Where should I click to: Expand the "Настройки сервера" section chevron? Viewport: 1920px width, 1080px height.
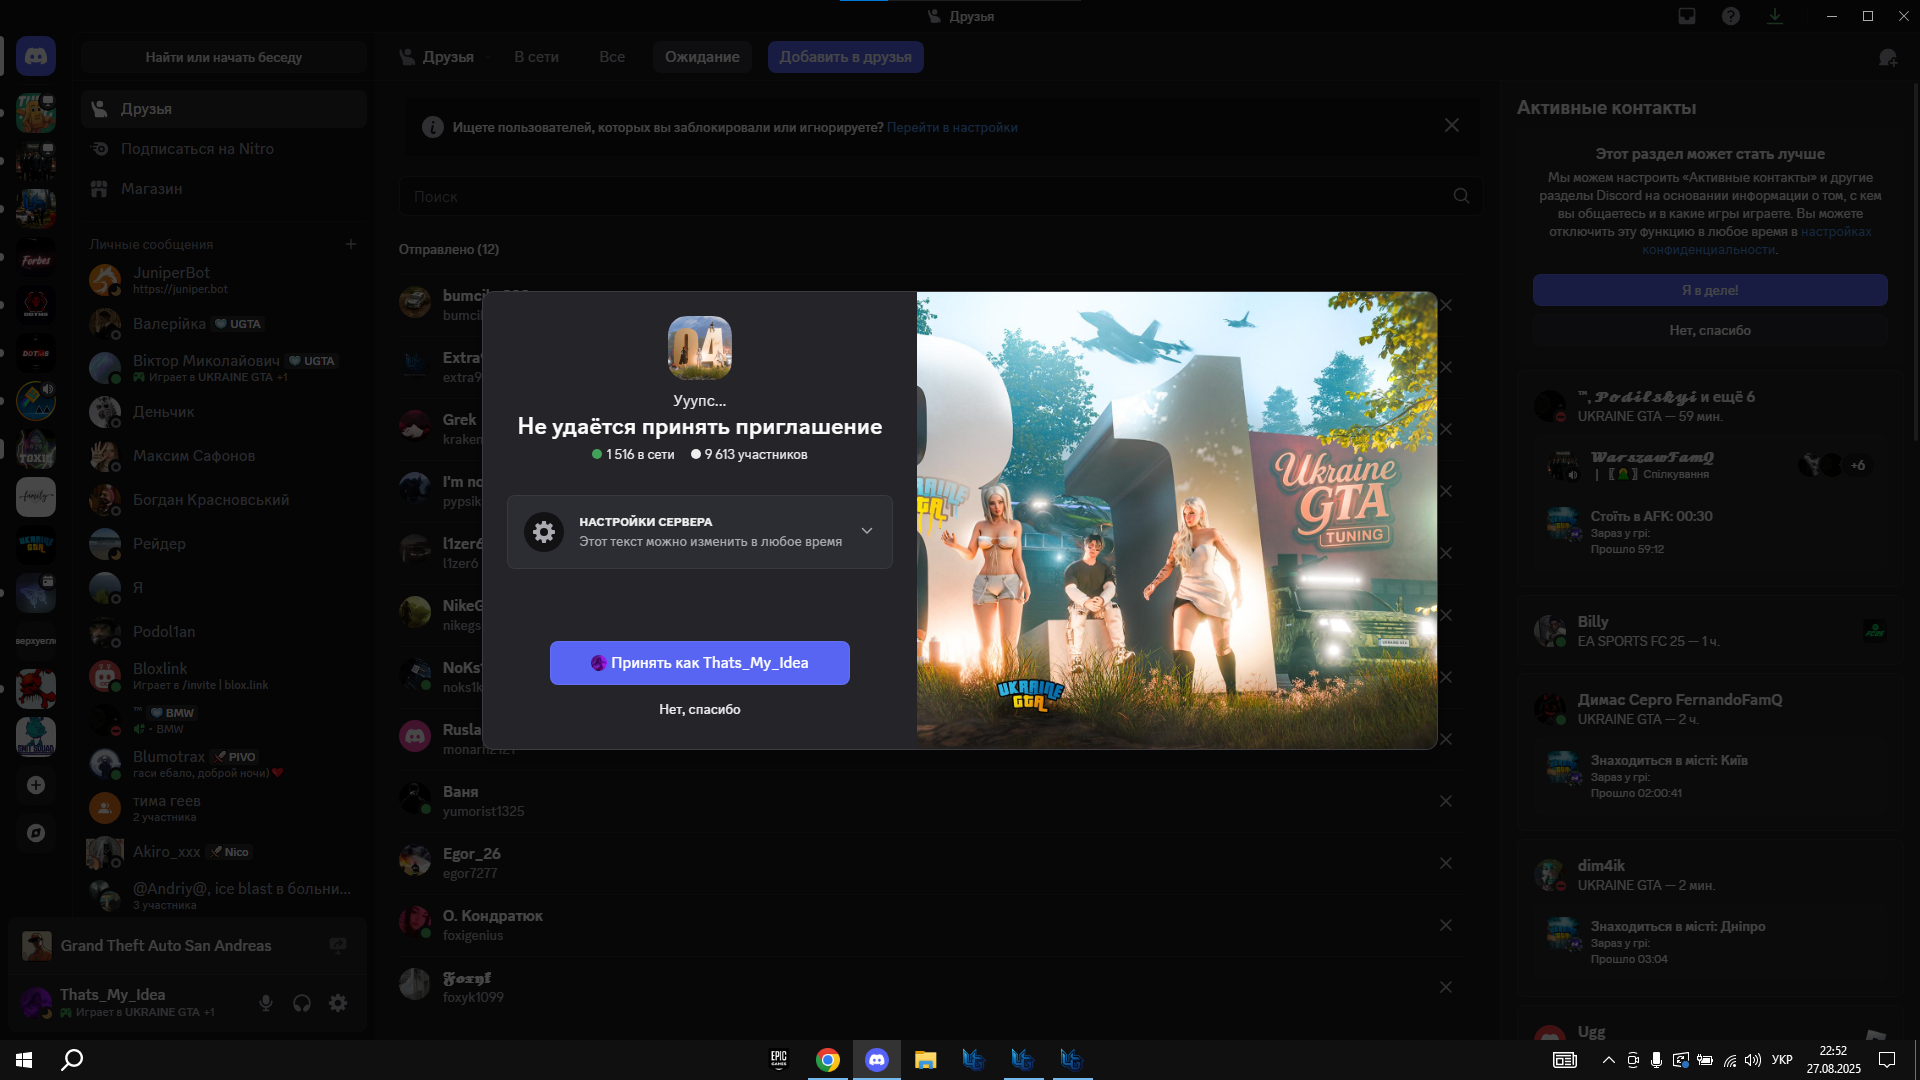(x=867, y=531)
